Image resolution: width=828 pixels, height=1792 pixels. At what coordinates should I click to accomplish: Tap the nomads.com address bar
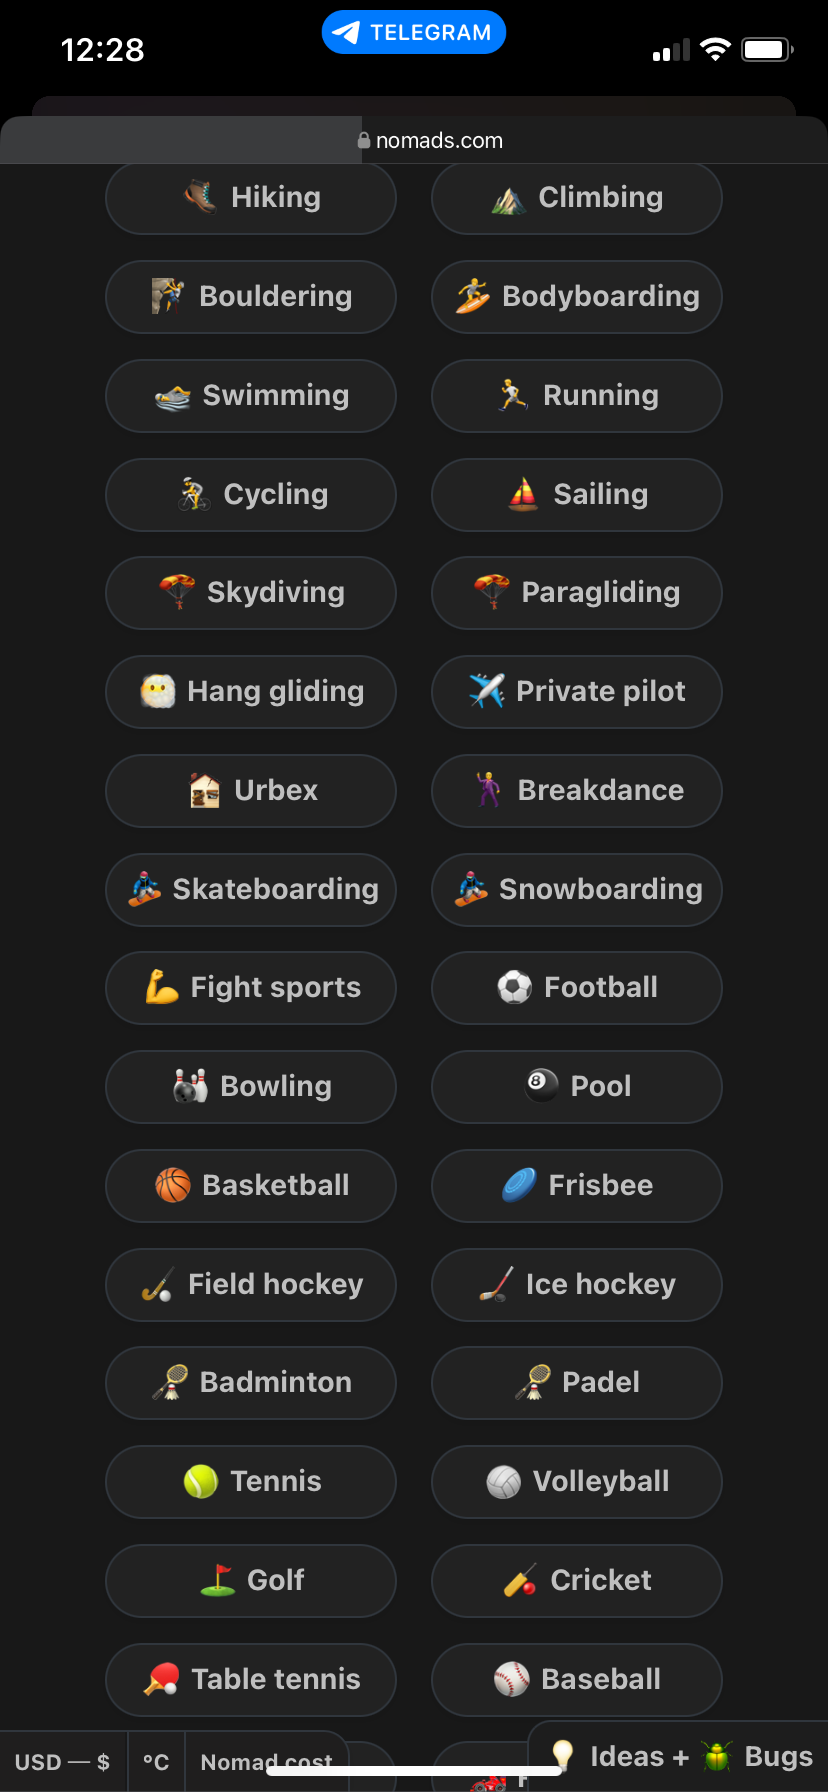coord(430,141)
